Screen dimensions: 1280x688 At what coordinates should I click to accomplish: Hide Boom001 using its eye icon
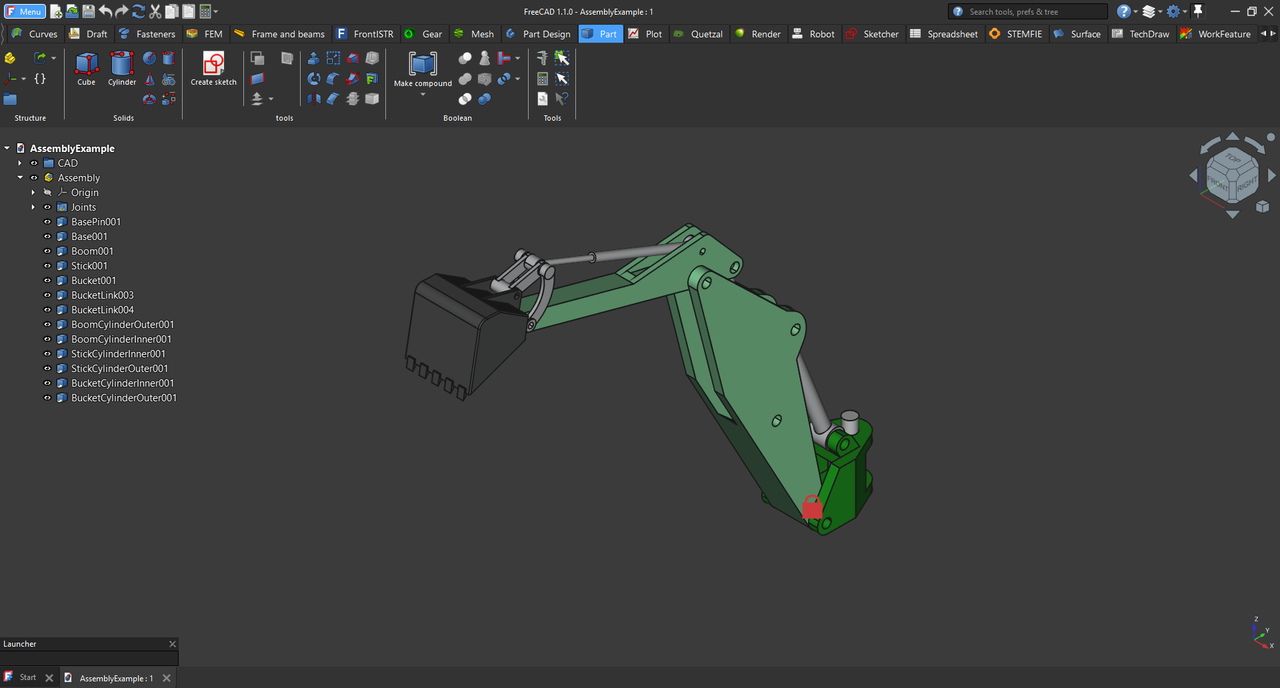coord(47,251)
